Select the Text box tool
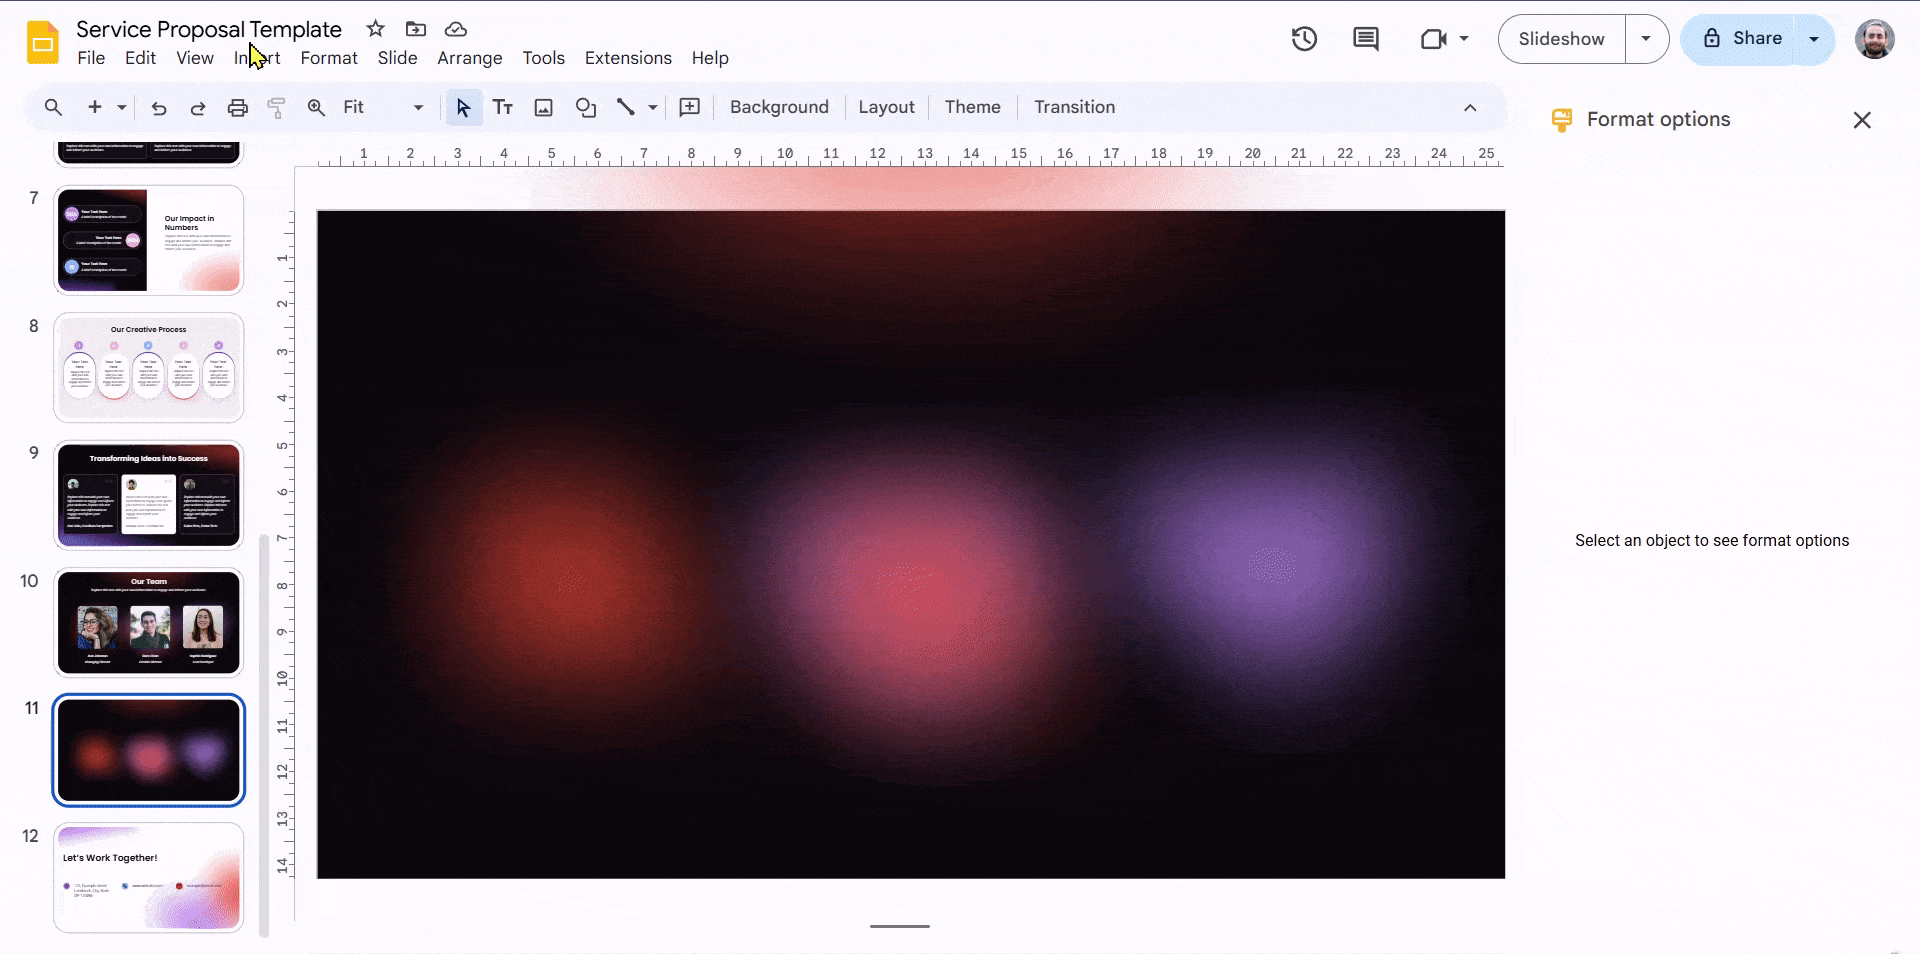 (x=503, y=107)
